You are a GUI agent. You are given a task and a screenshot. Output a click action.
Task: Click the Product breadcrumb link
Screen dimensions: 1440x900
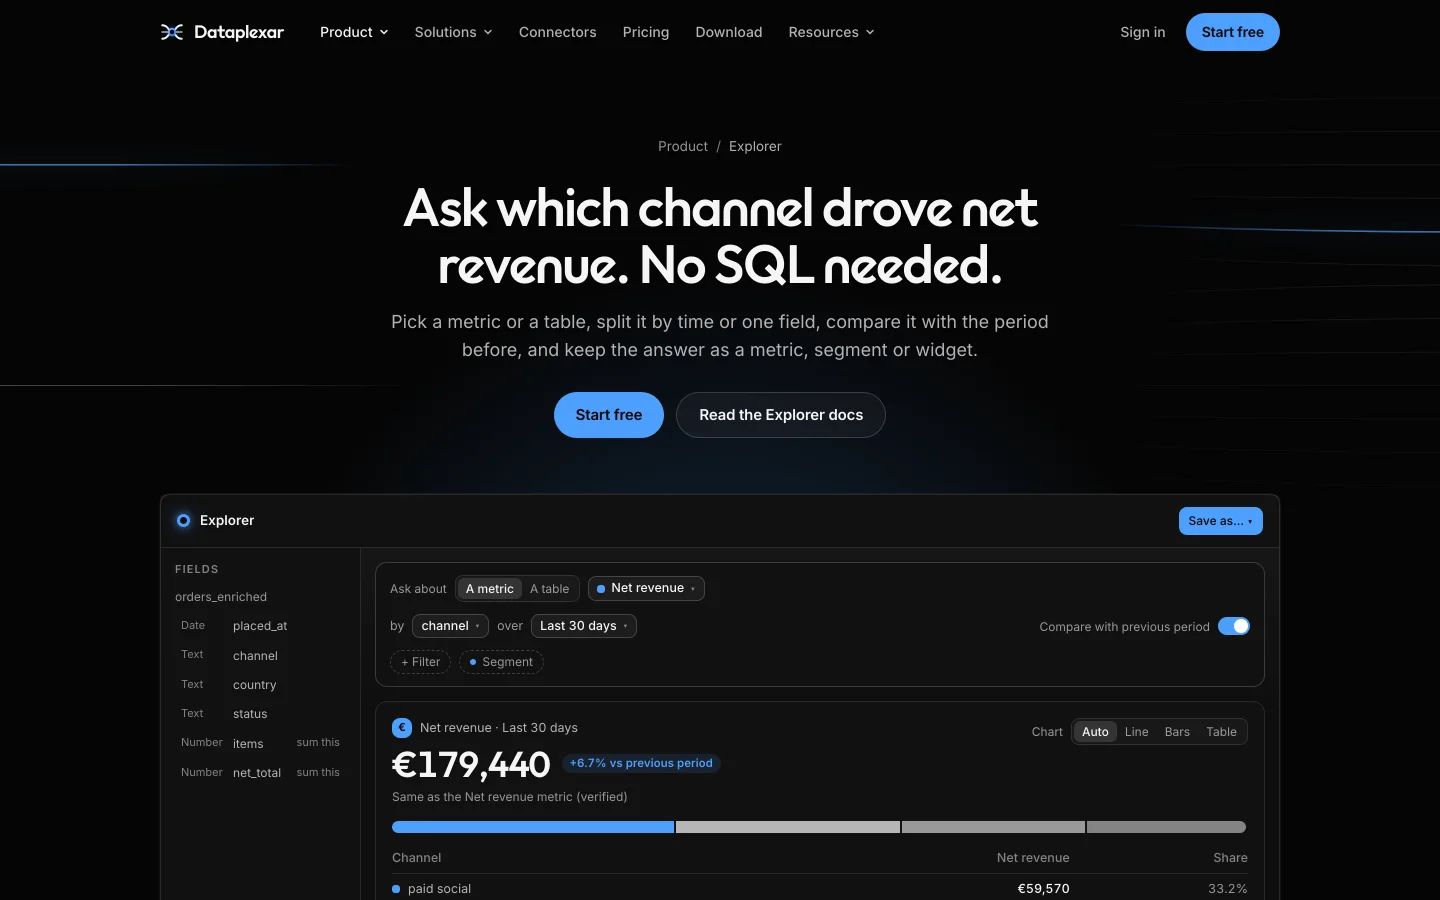point(683,146)
